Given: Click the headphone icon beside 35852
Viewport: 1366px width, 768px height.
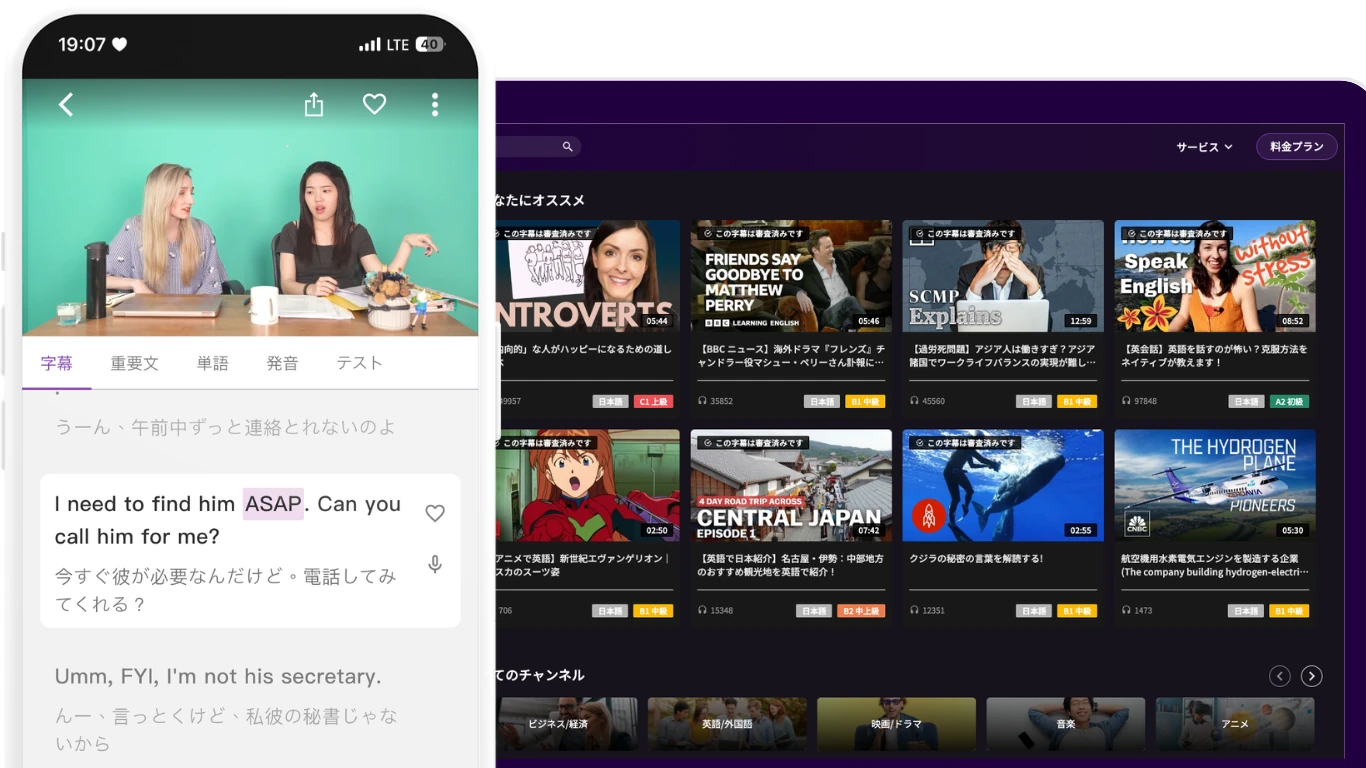Looking at the screenshot, I should point(702,401).
